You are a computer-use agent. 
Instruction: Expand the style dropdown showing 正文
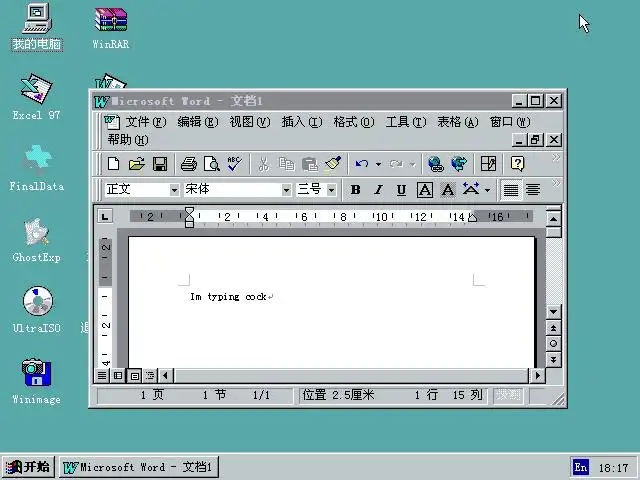pos(174,190)
